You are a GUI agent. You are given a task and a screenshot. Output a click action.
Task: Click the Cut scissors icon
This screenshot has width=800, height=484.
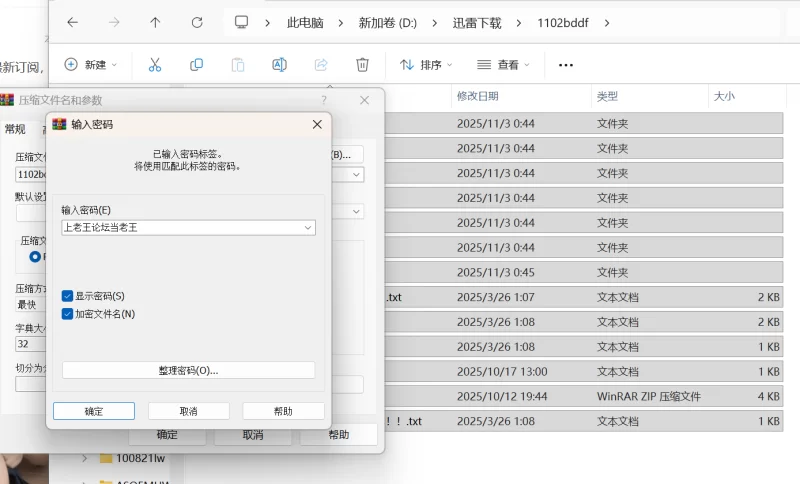coord(155,65)
